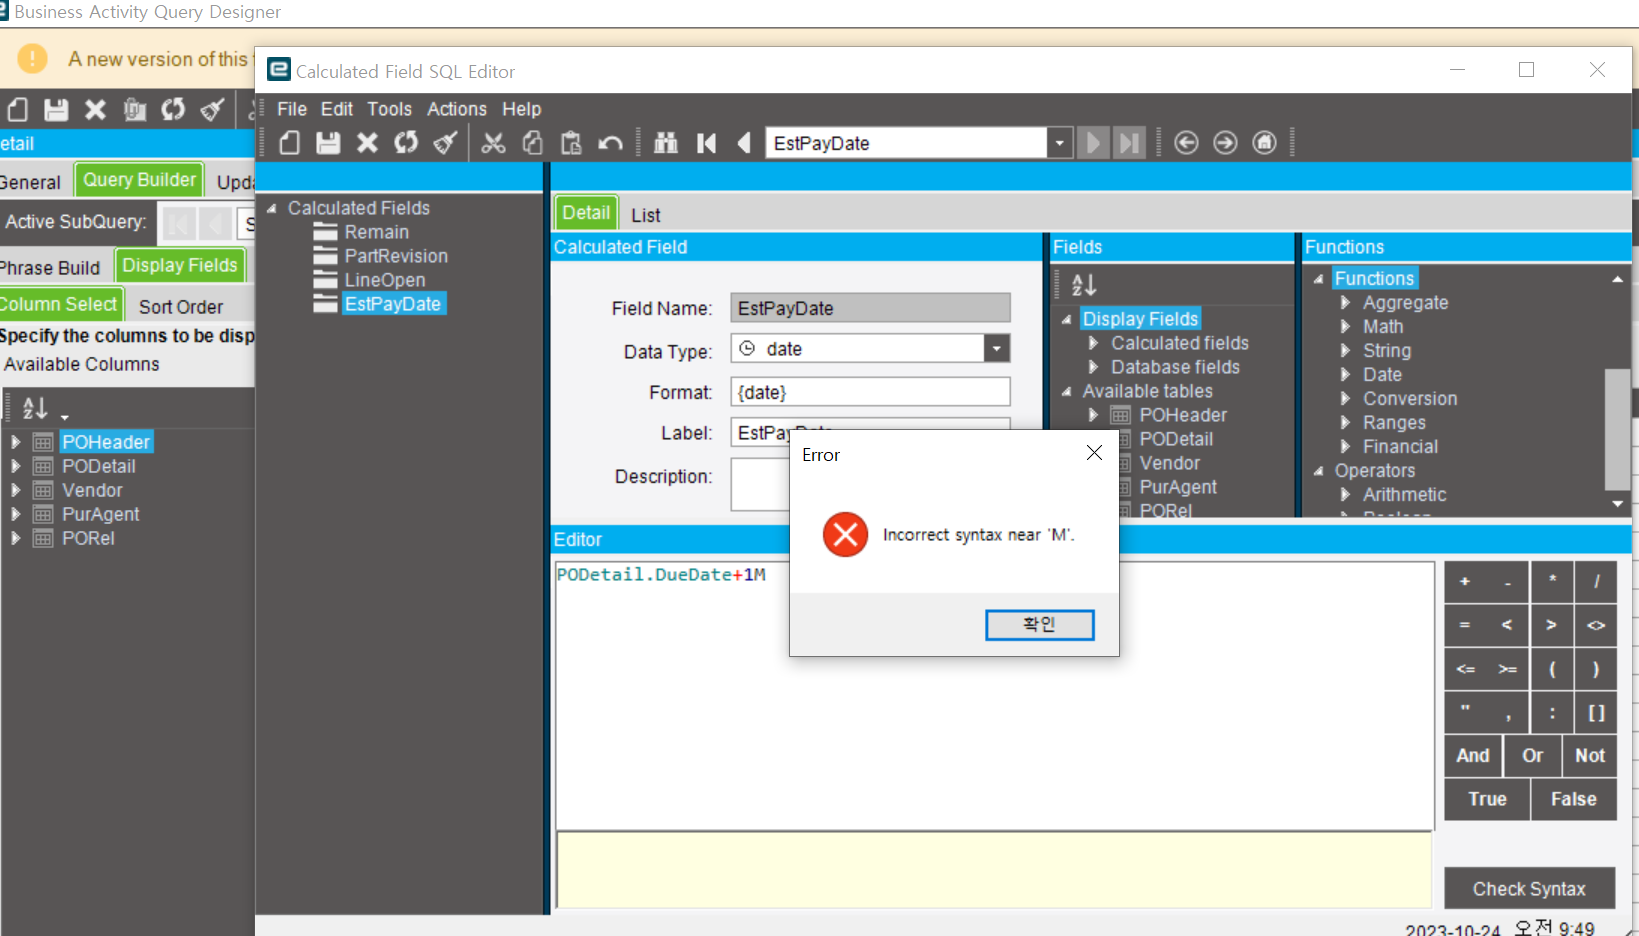Click the Check Syntax button

(1529, 888)
